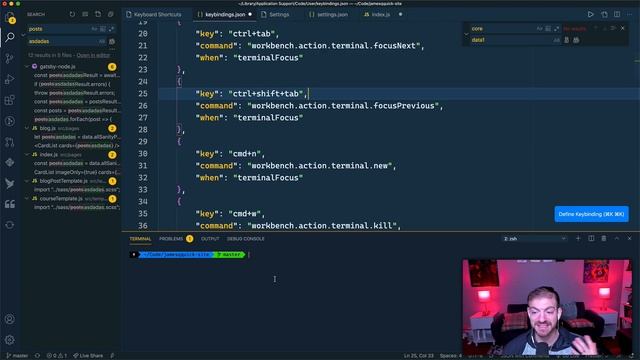Toggle Preserve Case in find widget replace

[x=556, y=40]
